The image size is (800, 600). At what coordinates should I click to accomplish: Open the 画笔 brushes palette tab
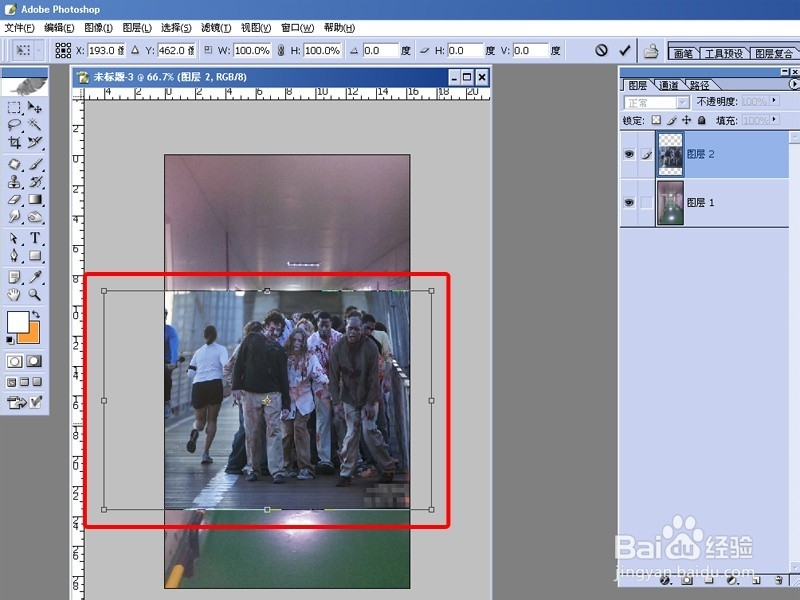coord(683,53)
